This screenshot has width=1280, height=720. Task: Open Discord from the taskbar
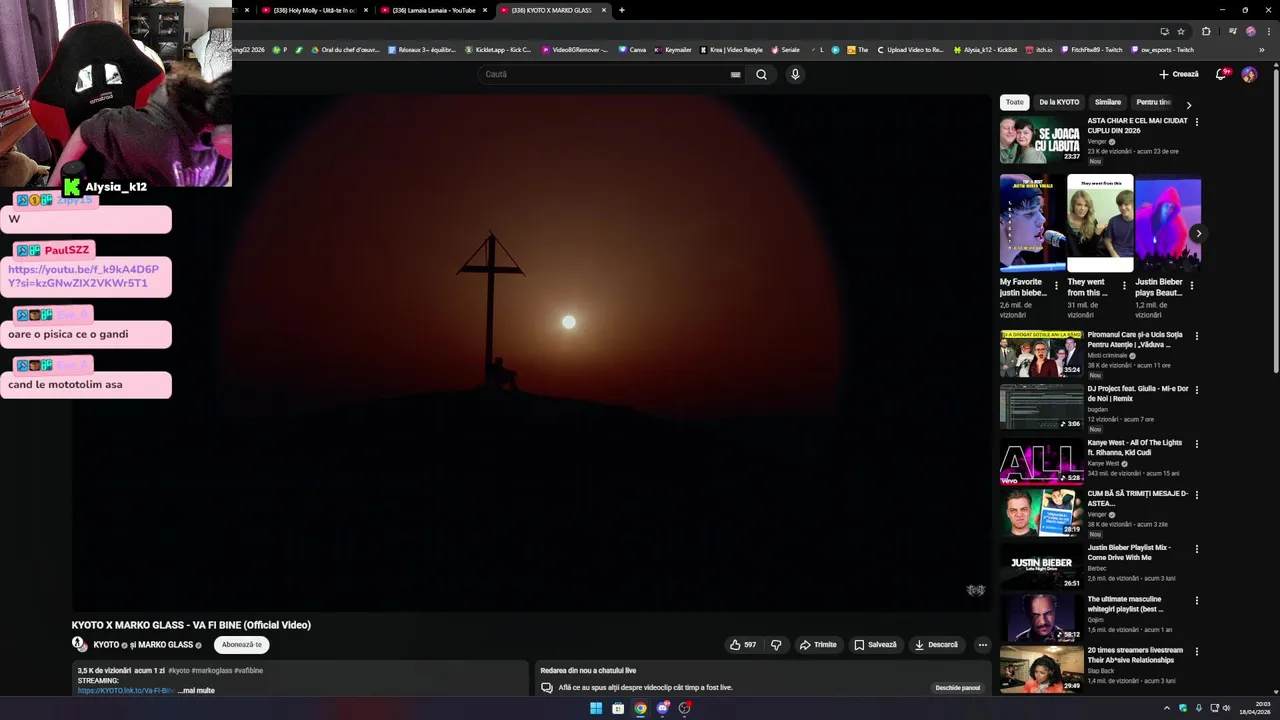662,708
